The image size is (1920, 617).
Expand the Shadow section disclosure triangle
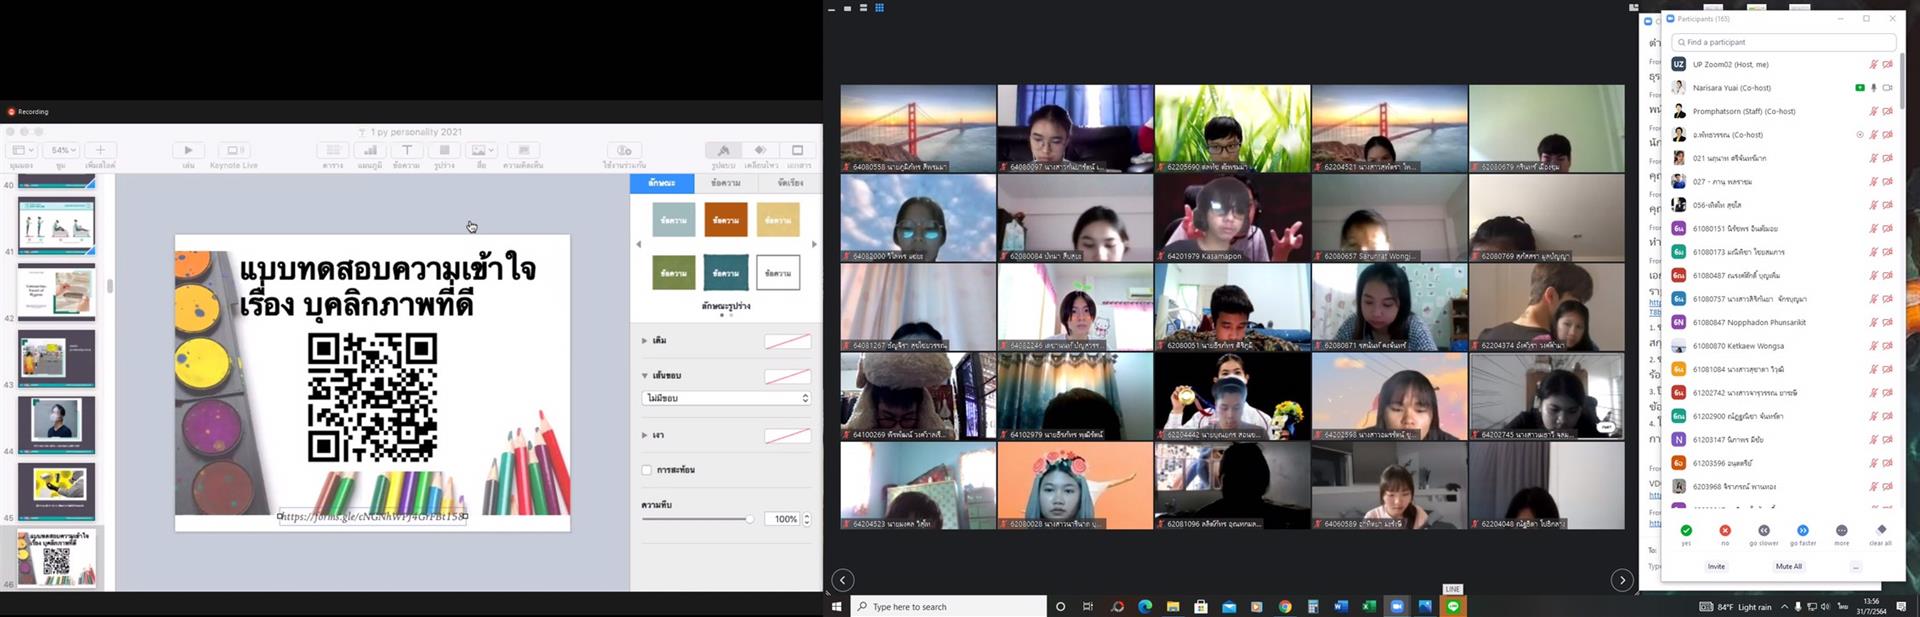pyautogui.click(x=644, y=435)
